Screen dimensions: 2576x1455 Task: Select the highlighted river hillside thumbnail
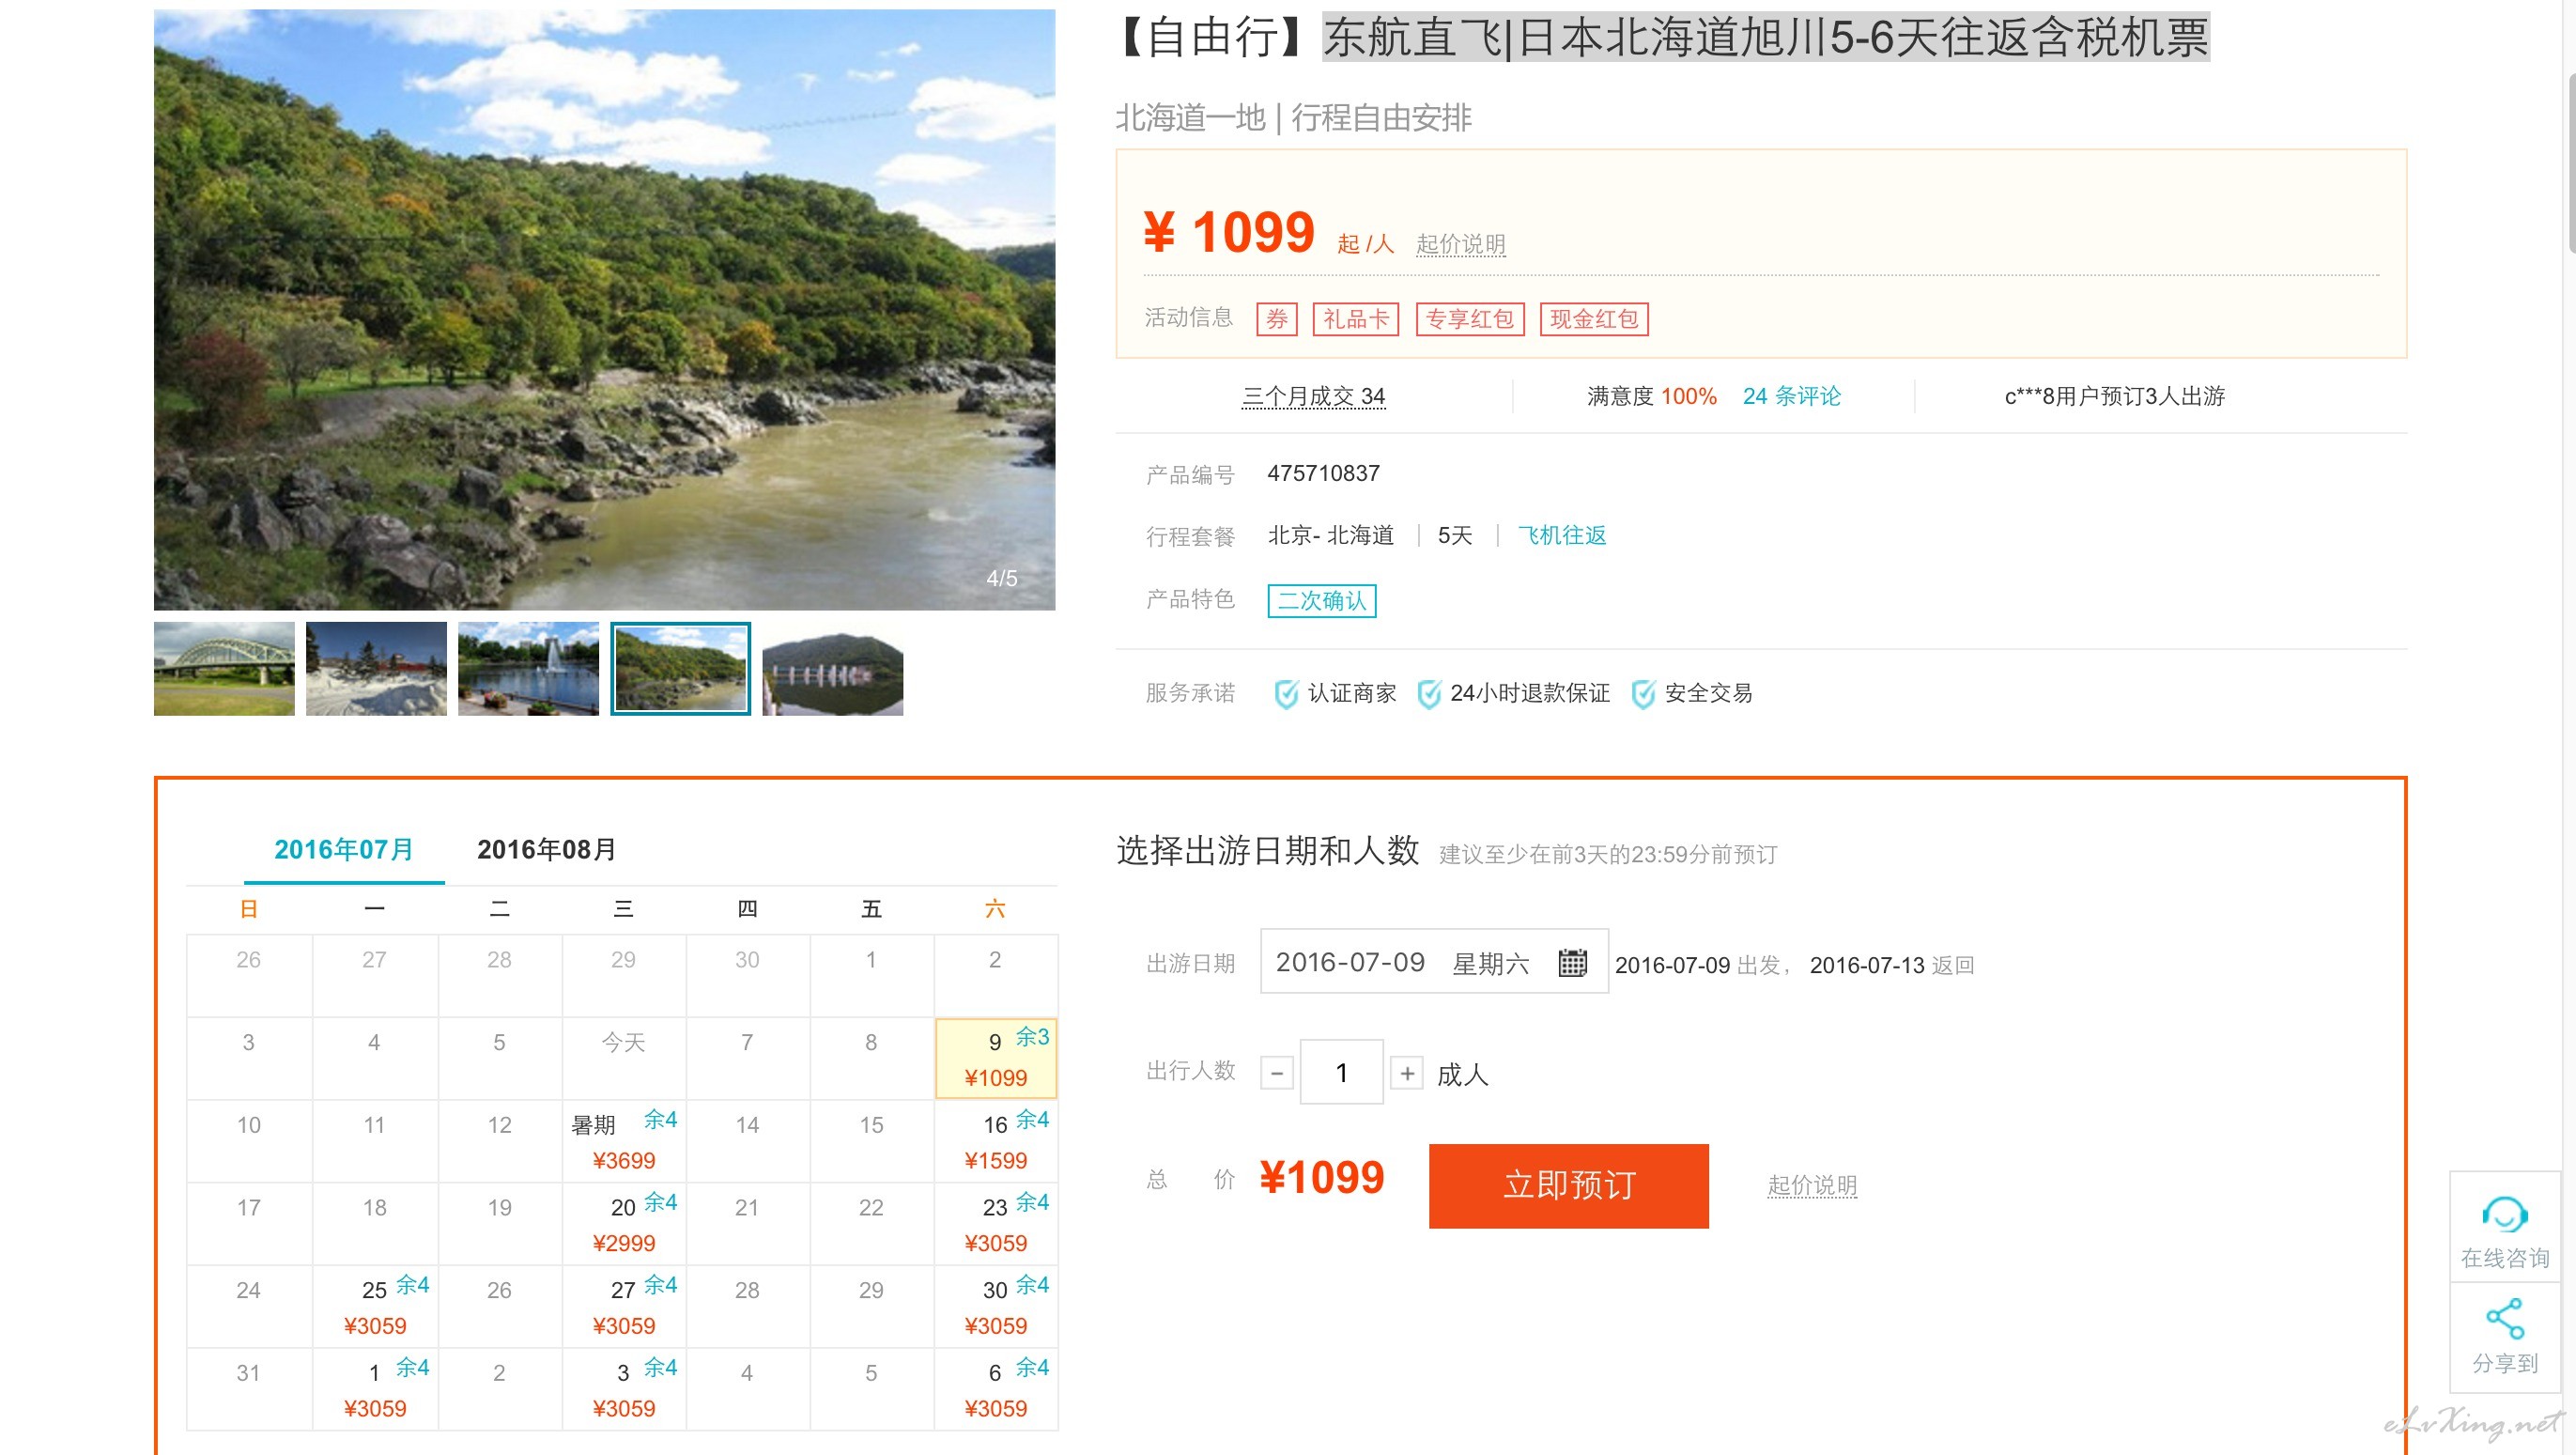[680, 668]
